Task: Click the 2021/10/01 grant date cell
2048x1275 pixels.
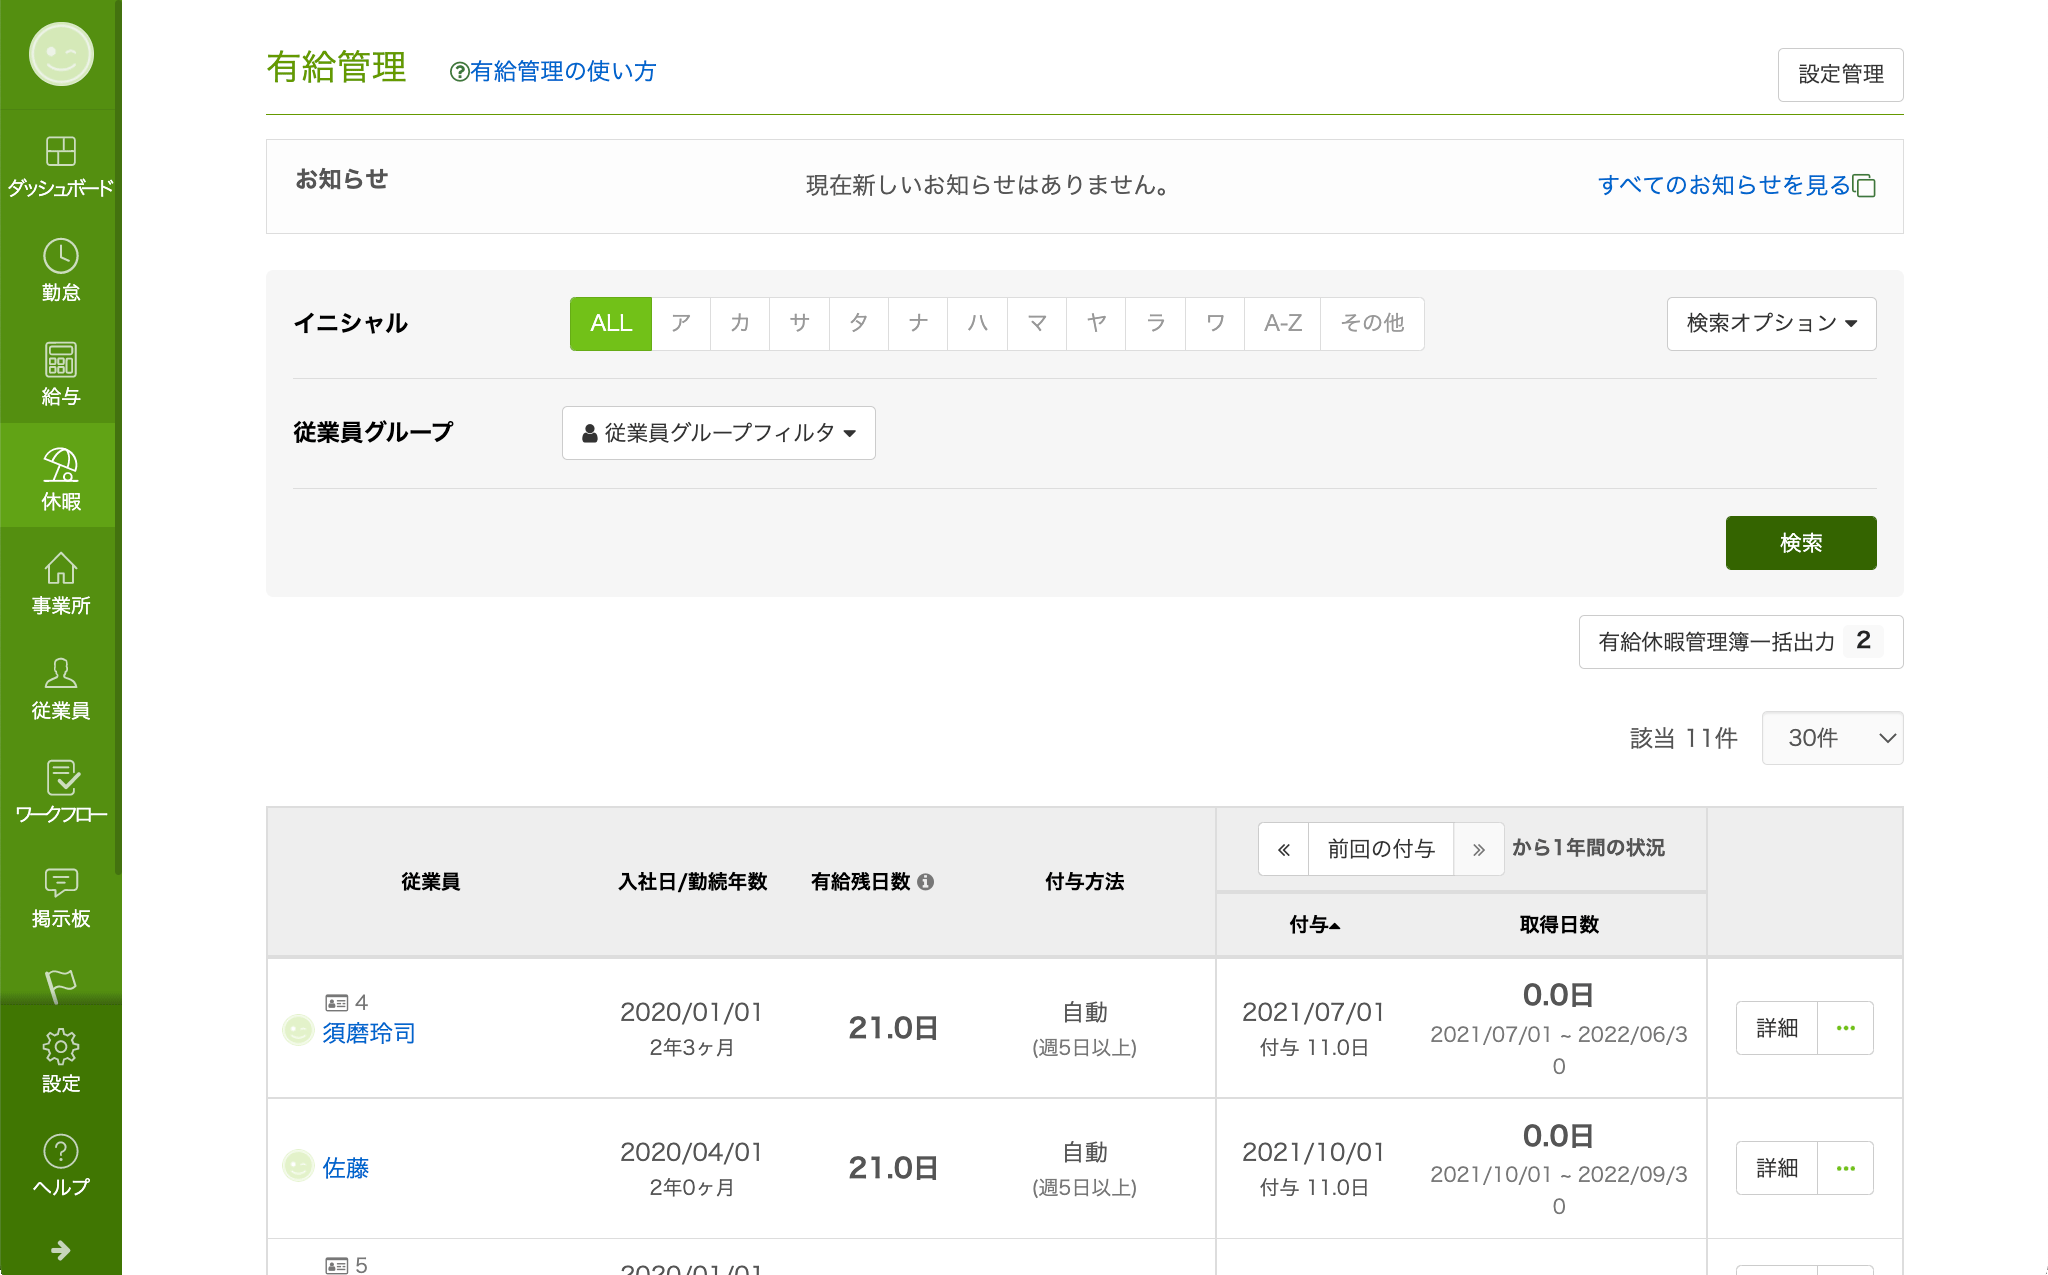Action: (x=1313, y=1152)
